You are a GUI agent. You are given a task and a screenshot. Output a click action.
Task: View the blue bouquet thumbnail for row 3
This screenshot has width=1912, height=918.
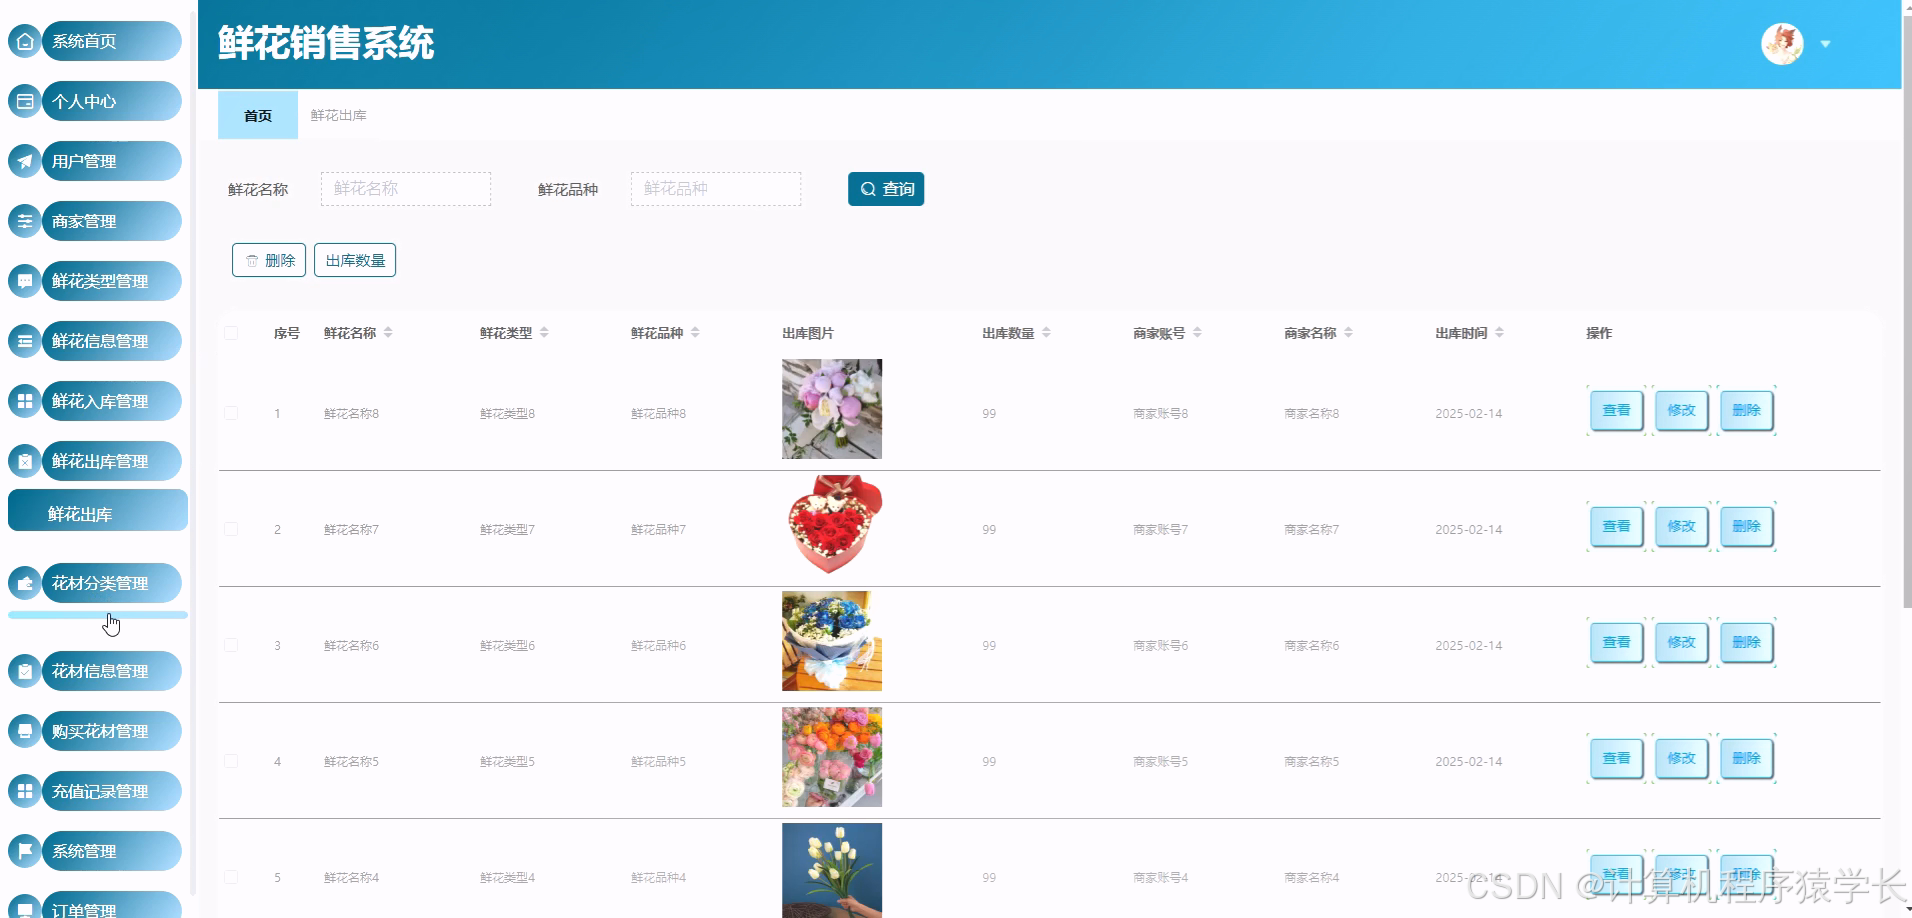(831, 640)
